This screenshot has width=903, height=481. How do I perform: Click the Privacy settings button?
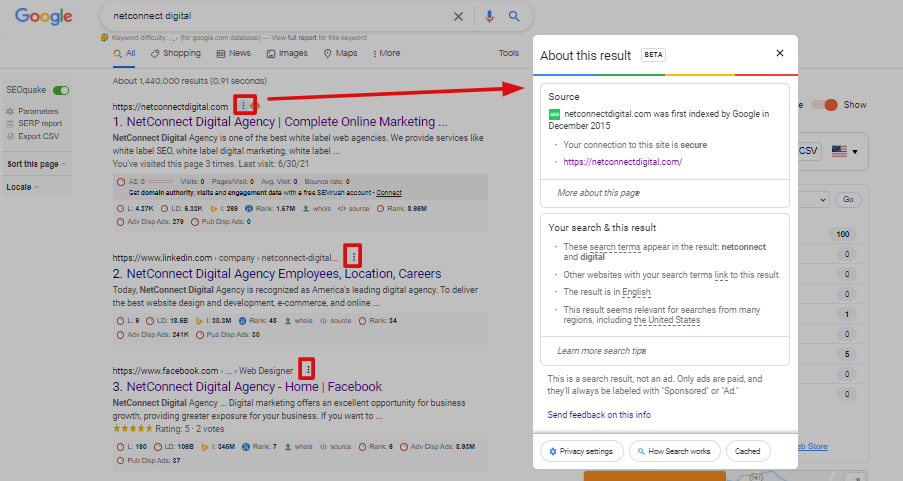[582, 451]
